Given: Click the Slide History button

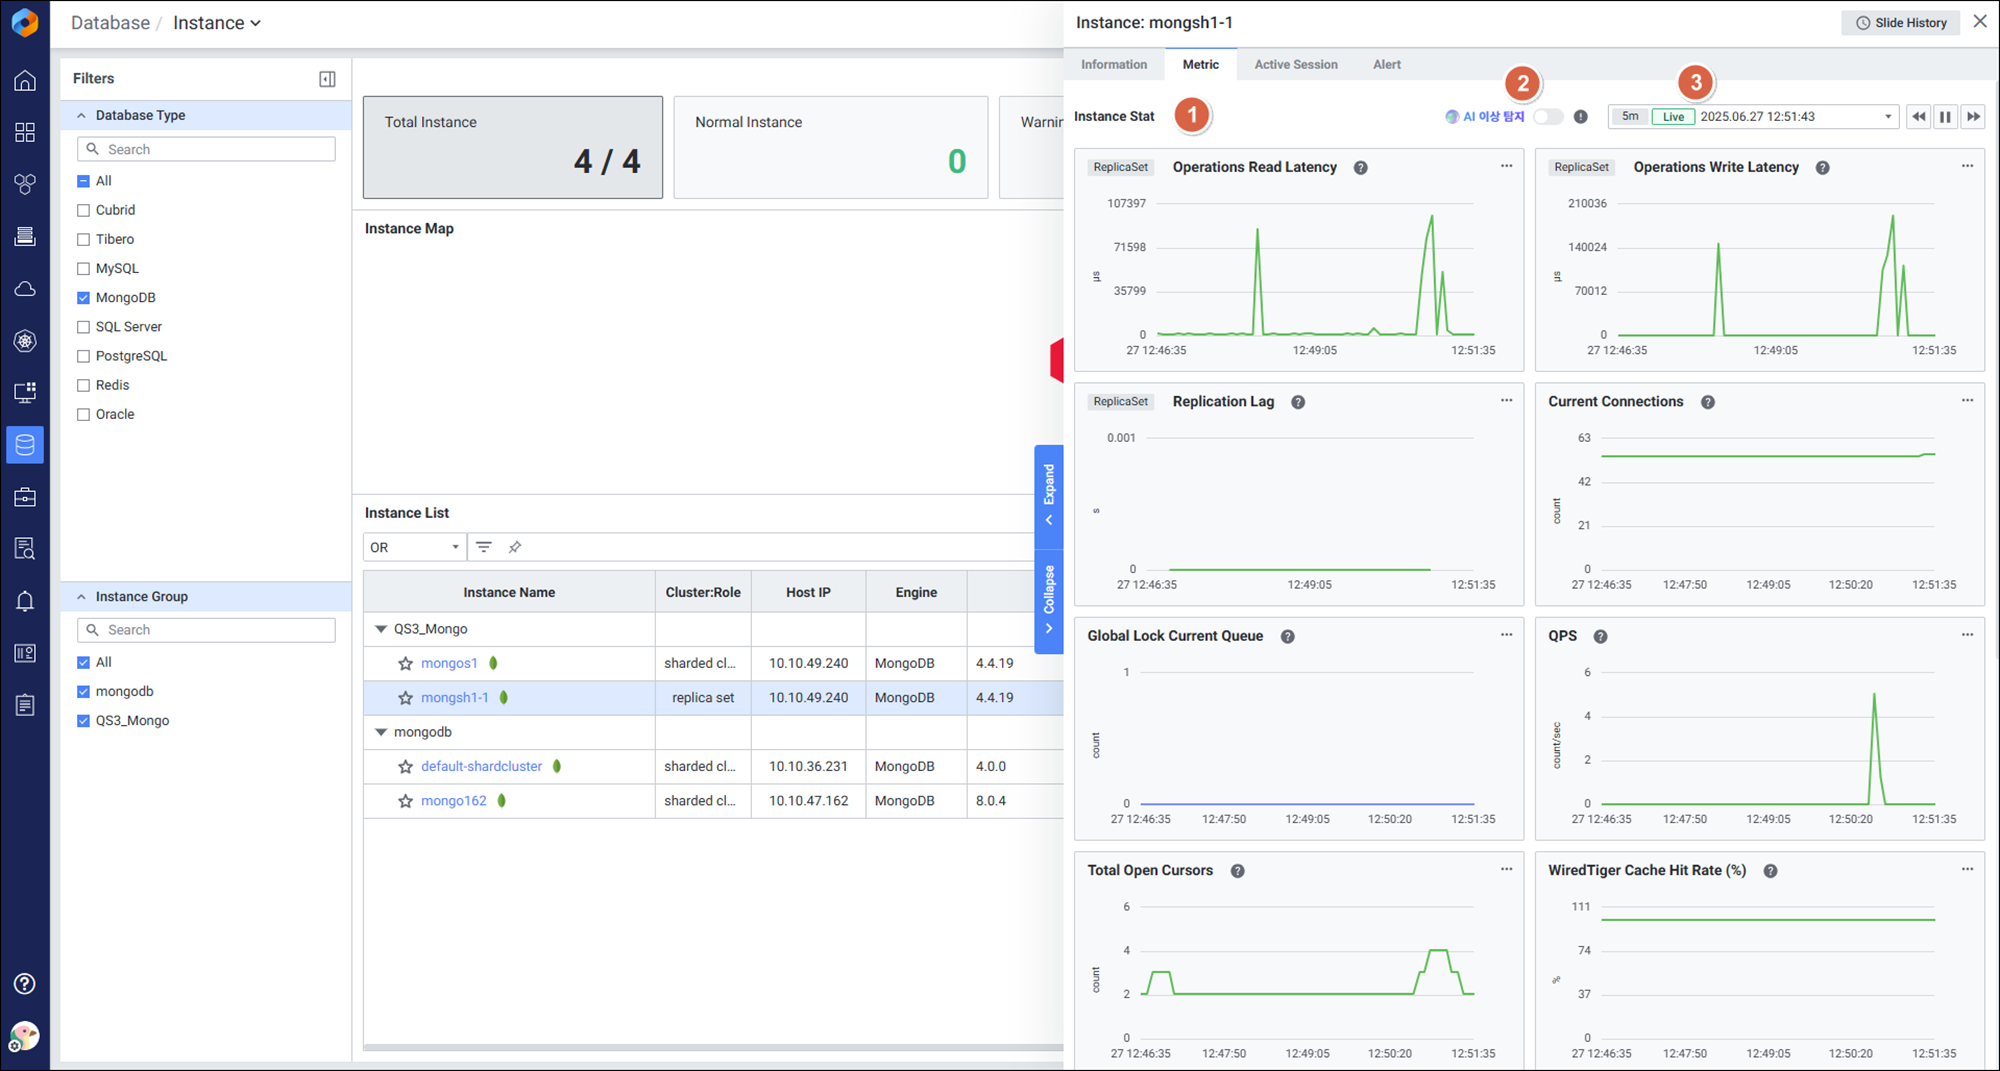Looking at the screenshot, I should (1901, 23).
